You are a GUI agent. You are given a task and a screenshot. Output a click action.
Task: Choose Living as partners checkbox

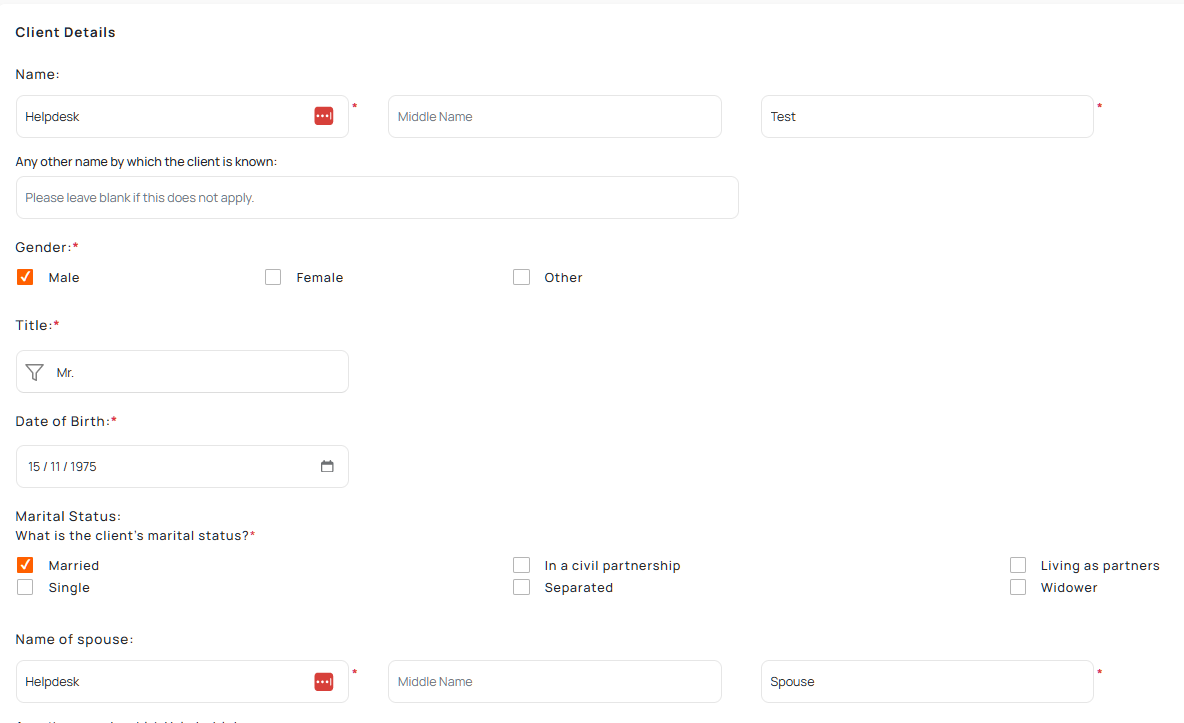coord(1018,565)
